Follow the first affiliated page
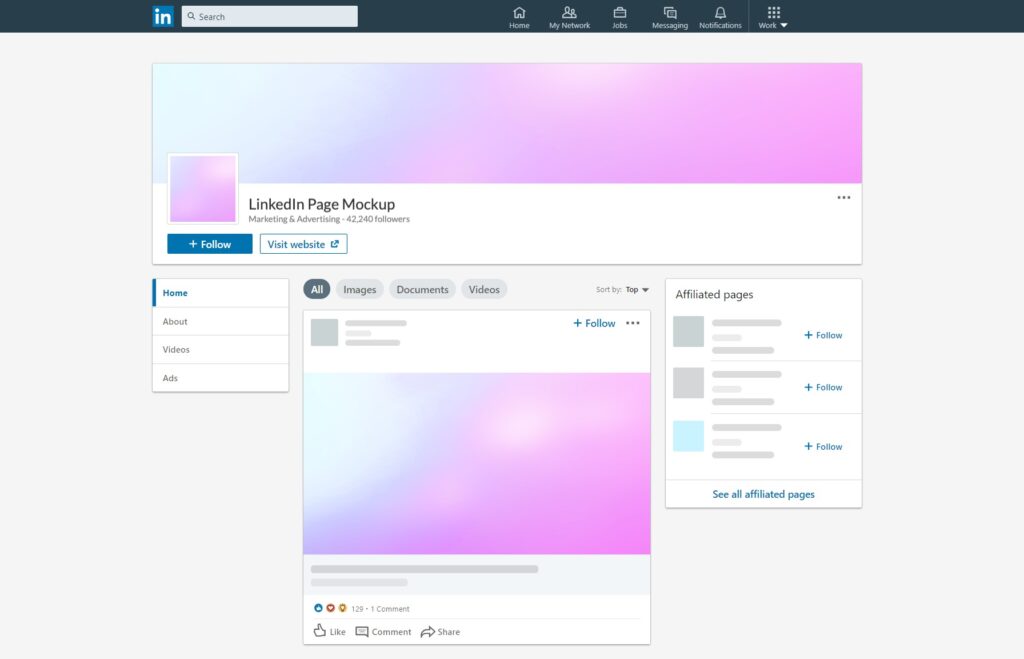This screenshot has width=1024, height=659. pos(823,335)
